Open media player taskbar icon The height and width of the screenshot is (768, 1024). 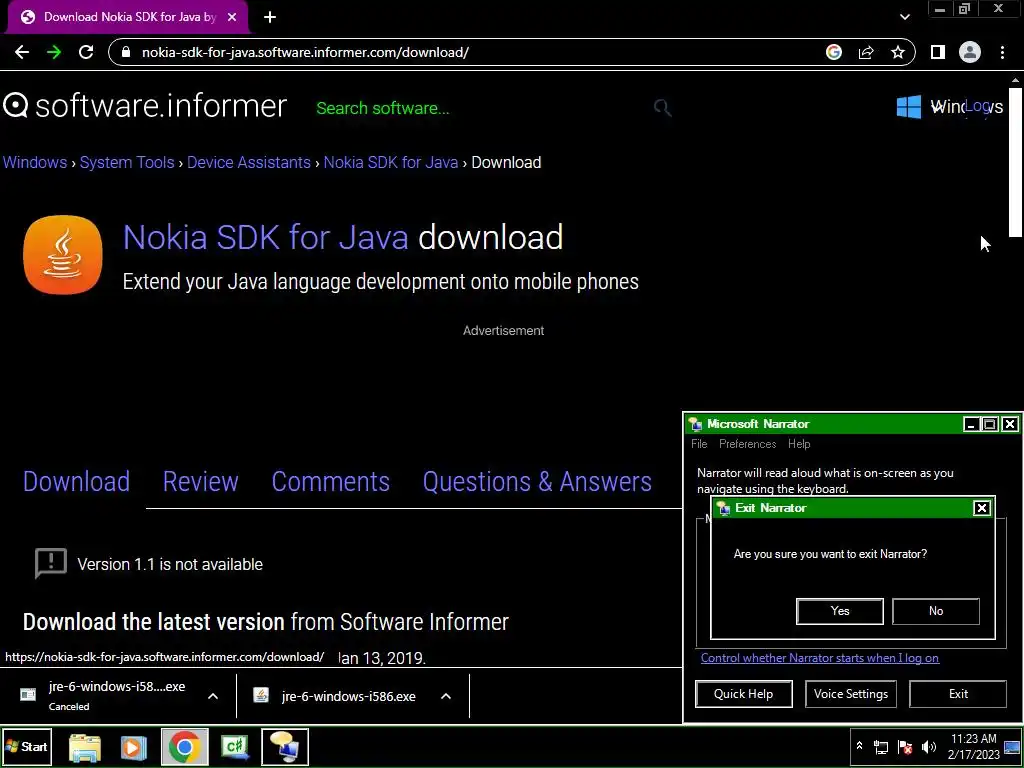pyautogui.click(x=133, y=747)
